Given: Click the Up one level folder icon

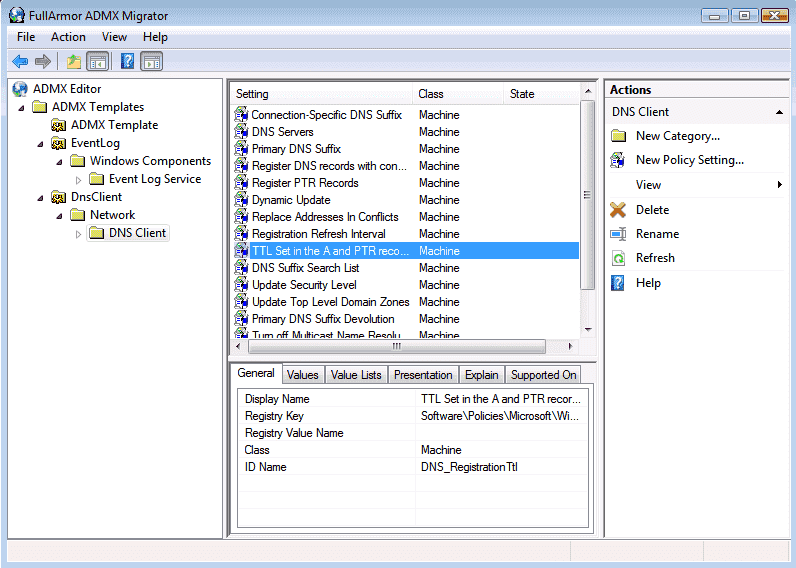Looking at the screenshot, I should coord(74,61).
